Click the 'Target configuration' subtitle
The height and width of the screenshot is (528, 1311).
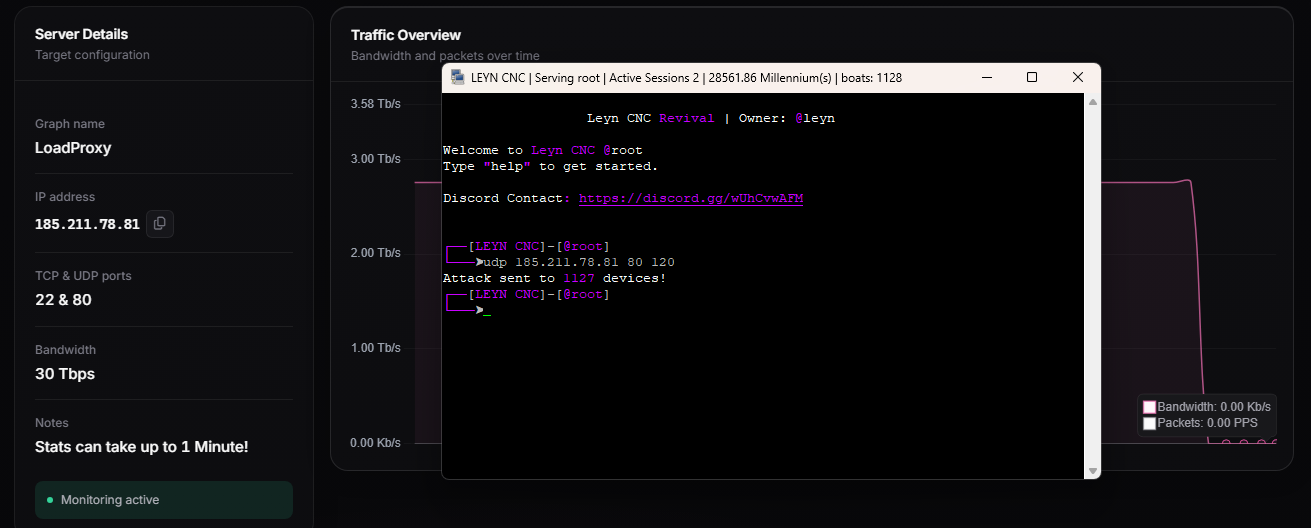pos(92,55)
